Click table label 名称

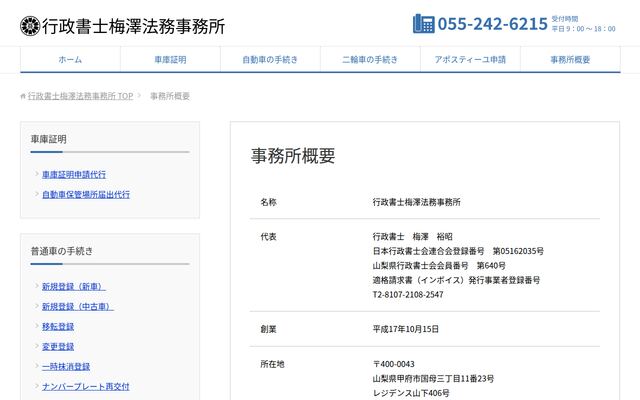tap(269, 202)
